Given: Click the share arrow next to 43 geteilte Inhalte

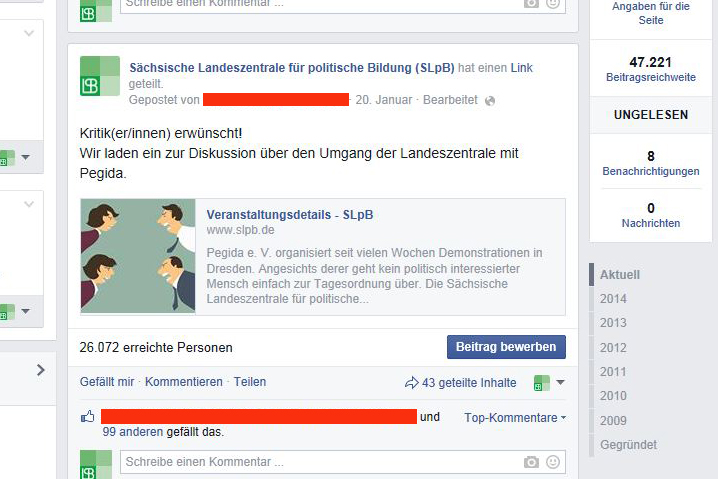Looking at the screenshot, I should [x=412, y=382].
